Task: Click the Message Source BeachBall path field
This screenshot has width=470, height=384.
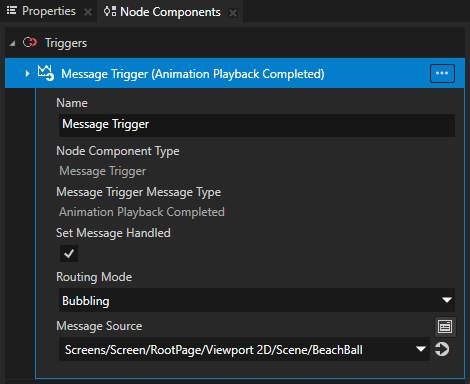Action: [244, 349]
